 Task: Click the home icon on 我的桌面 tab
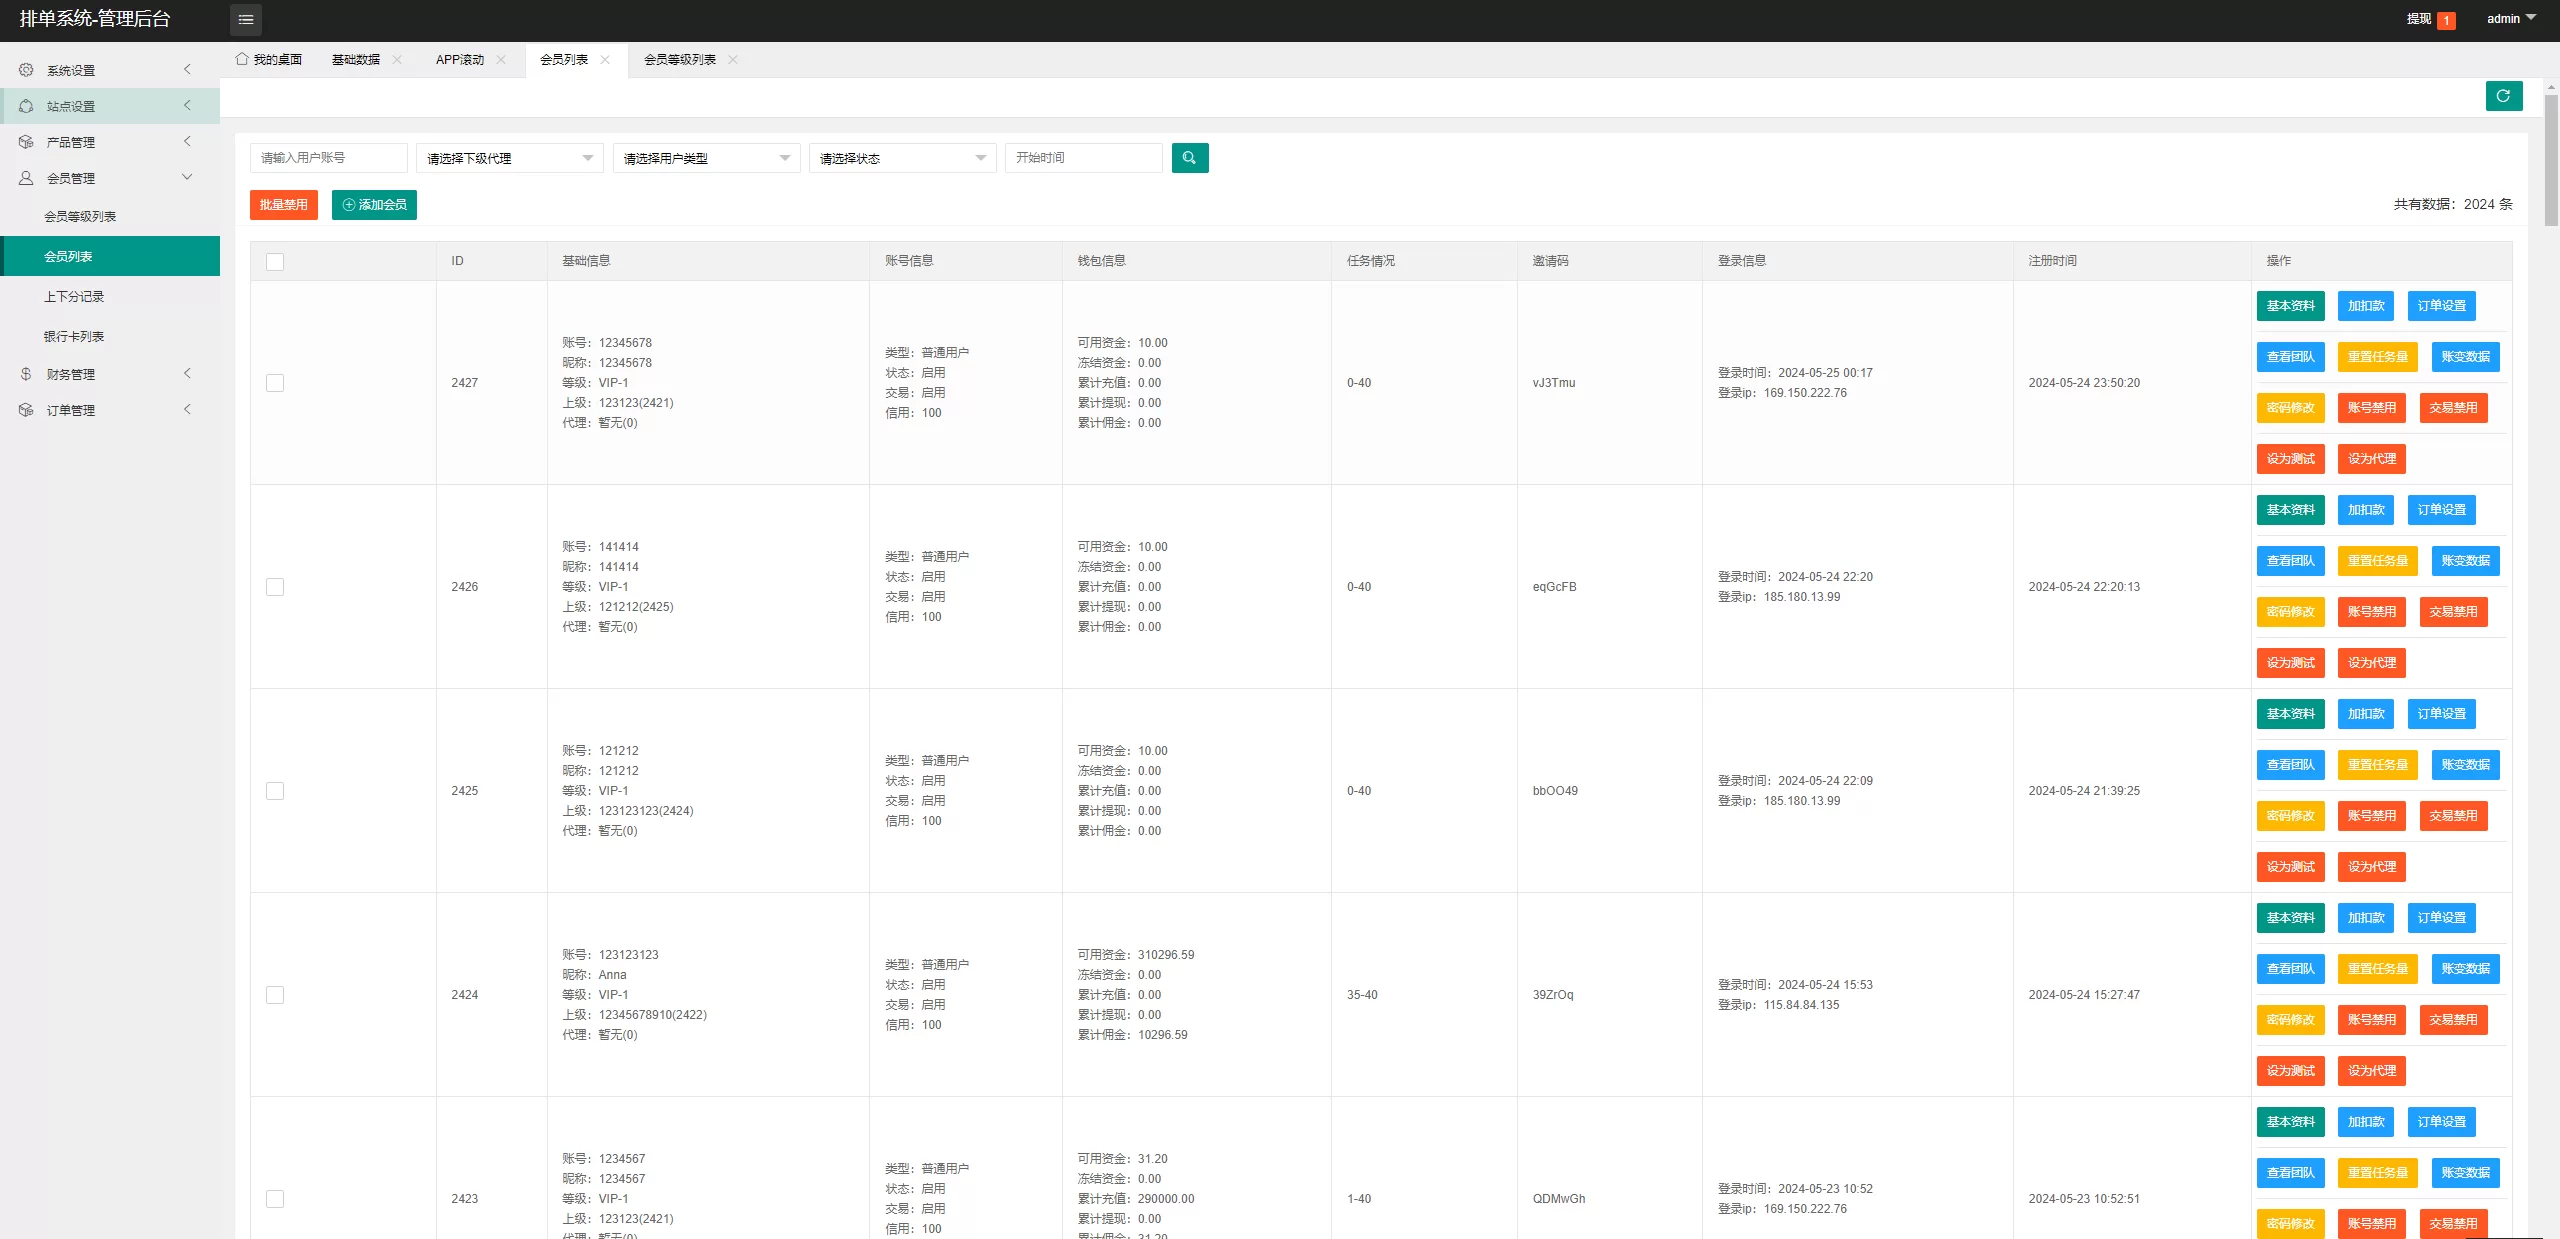[x=242, y=59]
